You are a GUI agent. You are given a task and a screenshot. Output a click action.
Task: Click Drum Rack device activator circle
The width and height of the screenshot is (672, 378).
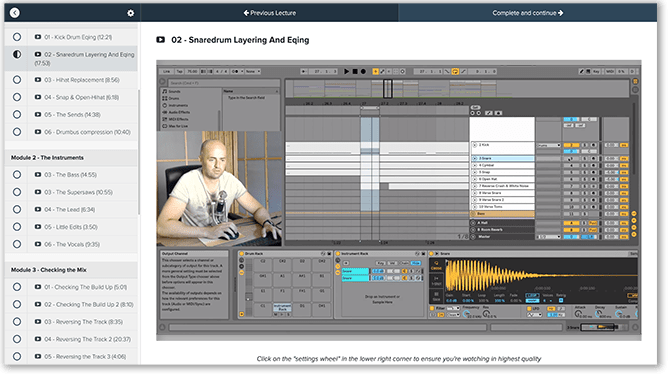pos(241,254)
